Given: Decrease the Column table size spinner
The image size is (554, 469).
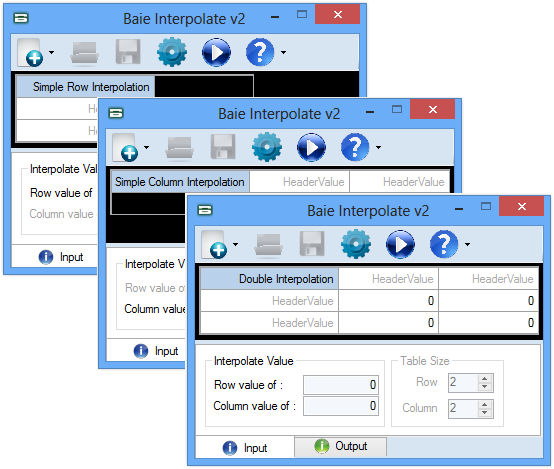Looking at the screenshot, I should click(485, 412).
